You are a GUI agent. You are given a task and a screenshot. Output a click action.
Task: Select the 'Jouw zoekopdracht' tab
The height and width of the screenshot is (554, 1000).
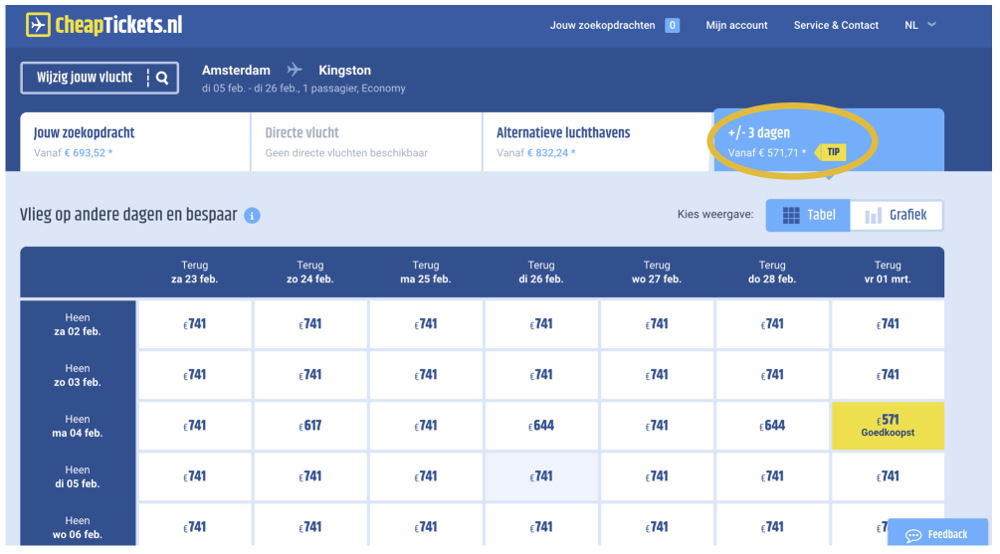(x=135, y=142)
